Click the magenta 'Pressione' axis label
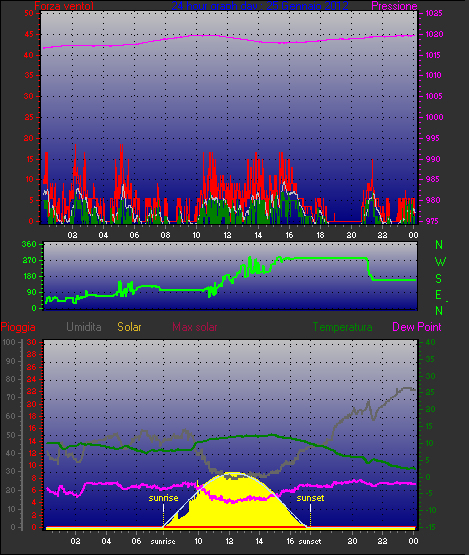This screenshot has width=469, height=555. pos(394,6)
